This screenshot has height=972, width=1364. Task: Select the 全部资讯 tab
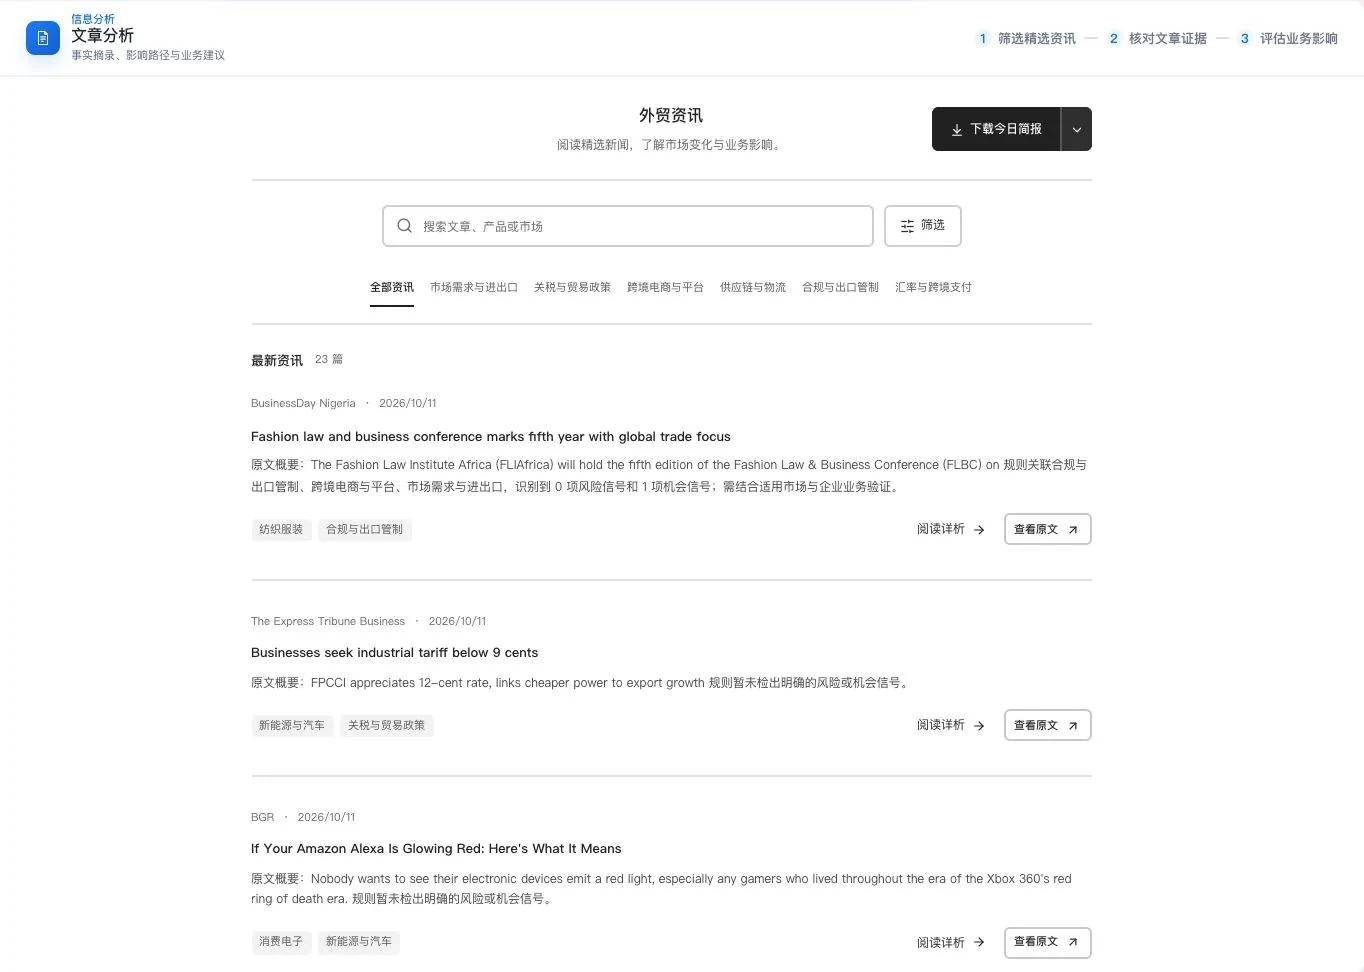coord(392,287)
